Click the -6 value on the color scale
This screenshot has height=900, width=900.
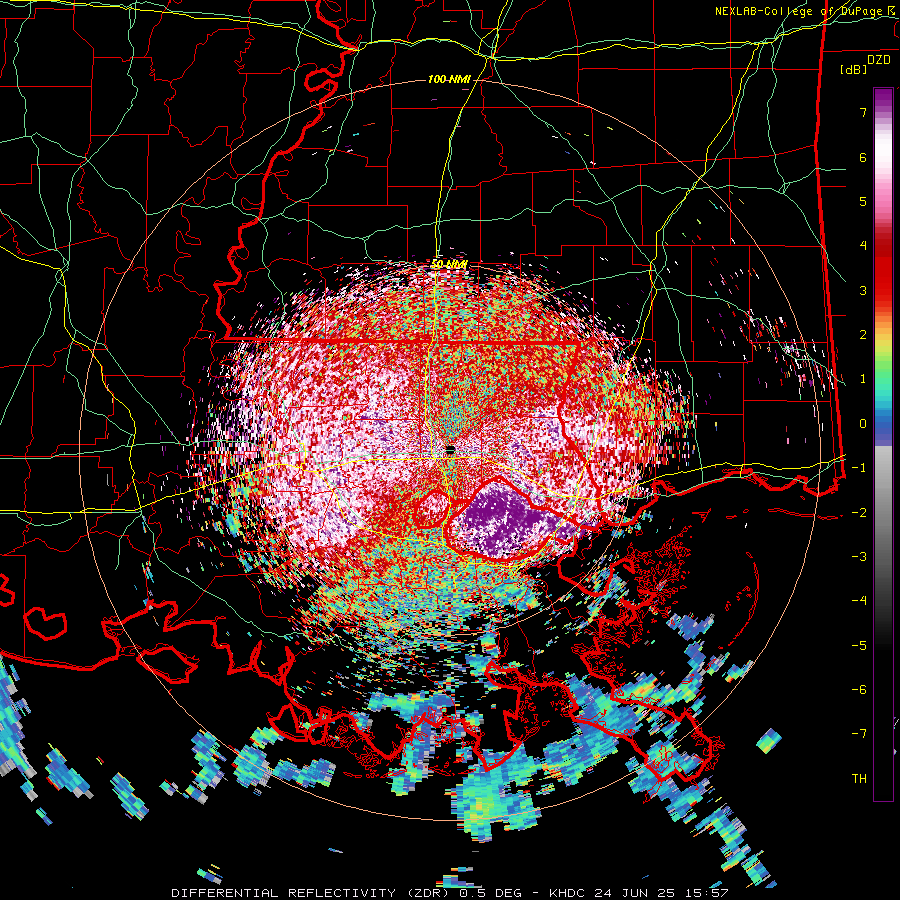[859, 690]
